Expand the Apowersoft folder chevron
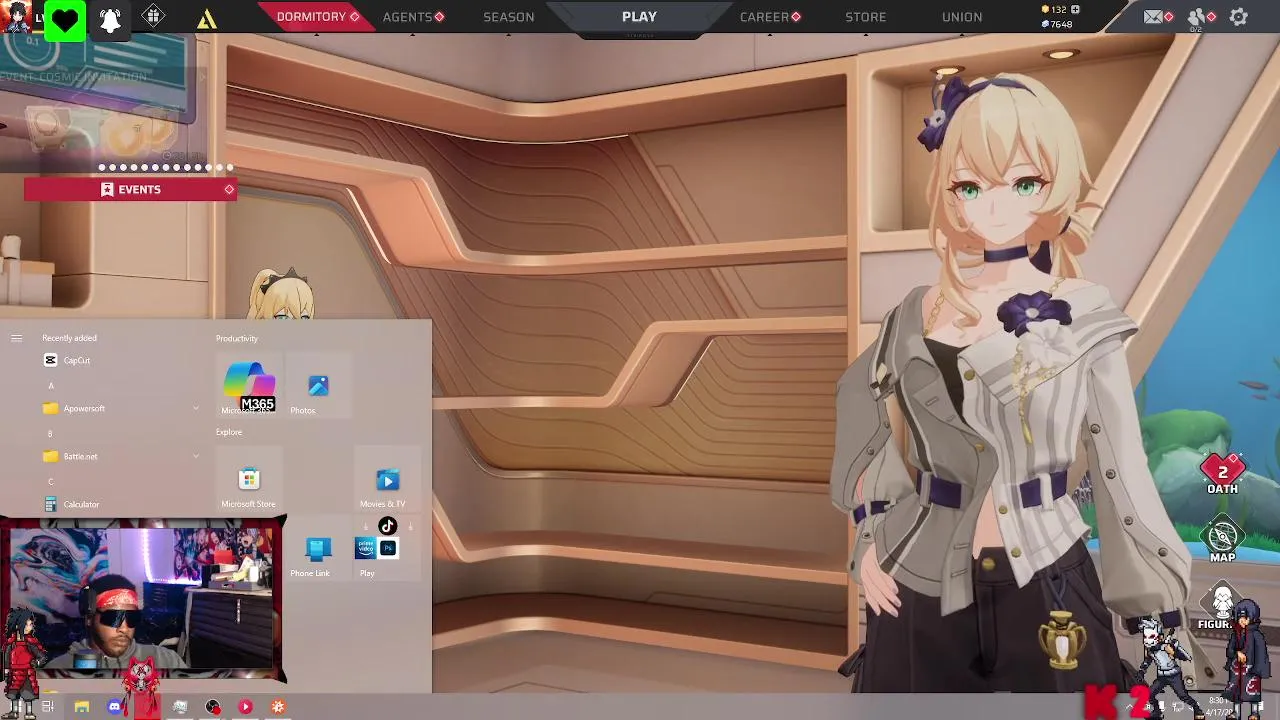 point(196,408)
